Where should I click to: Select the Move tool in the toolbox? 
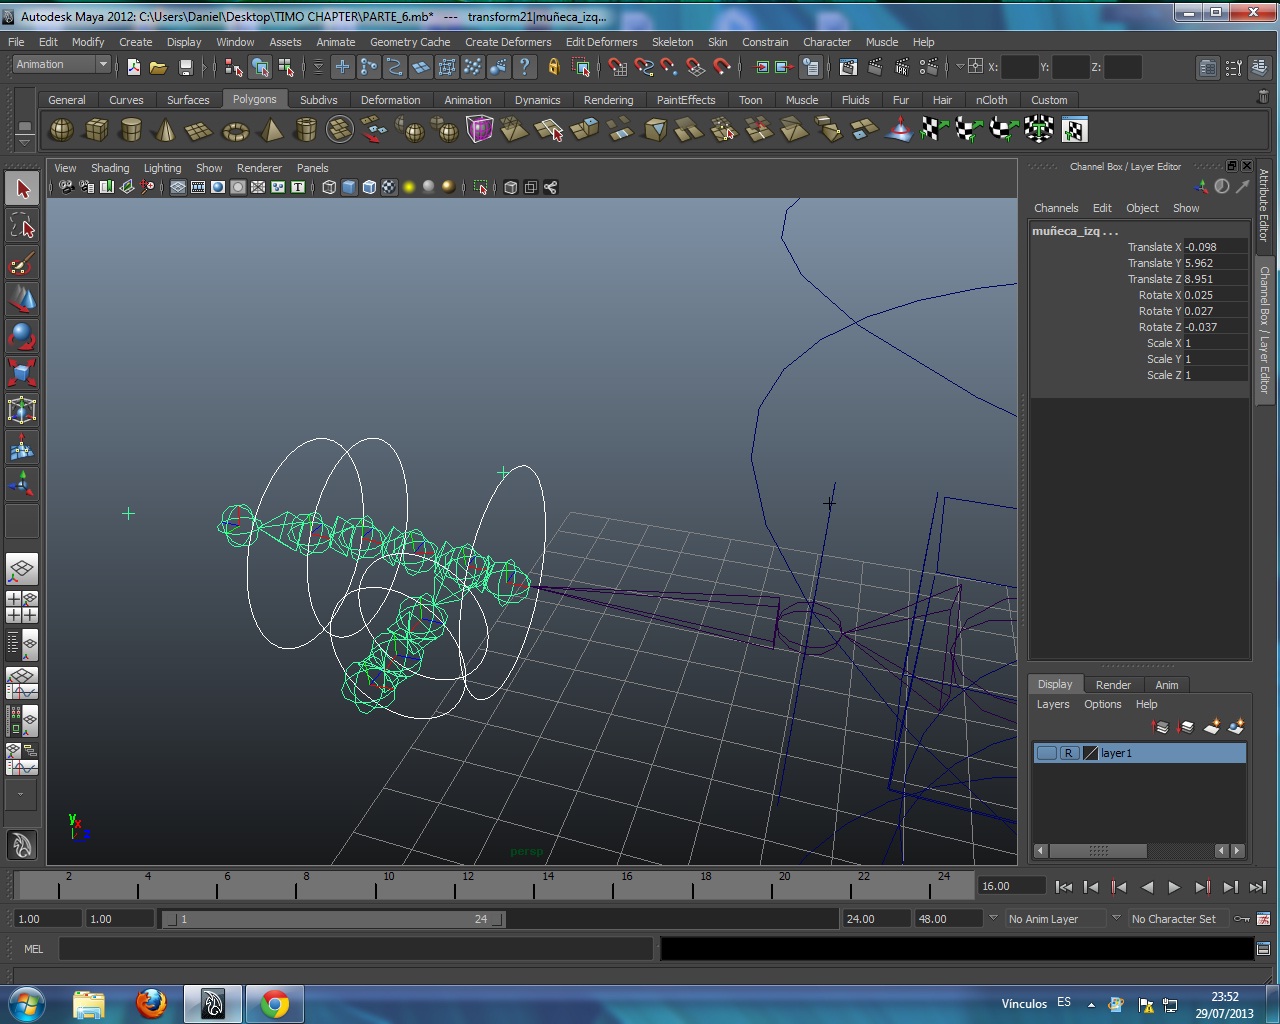tap(22, 299)
